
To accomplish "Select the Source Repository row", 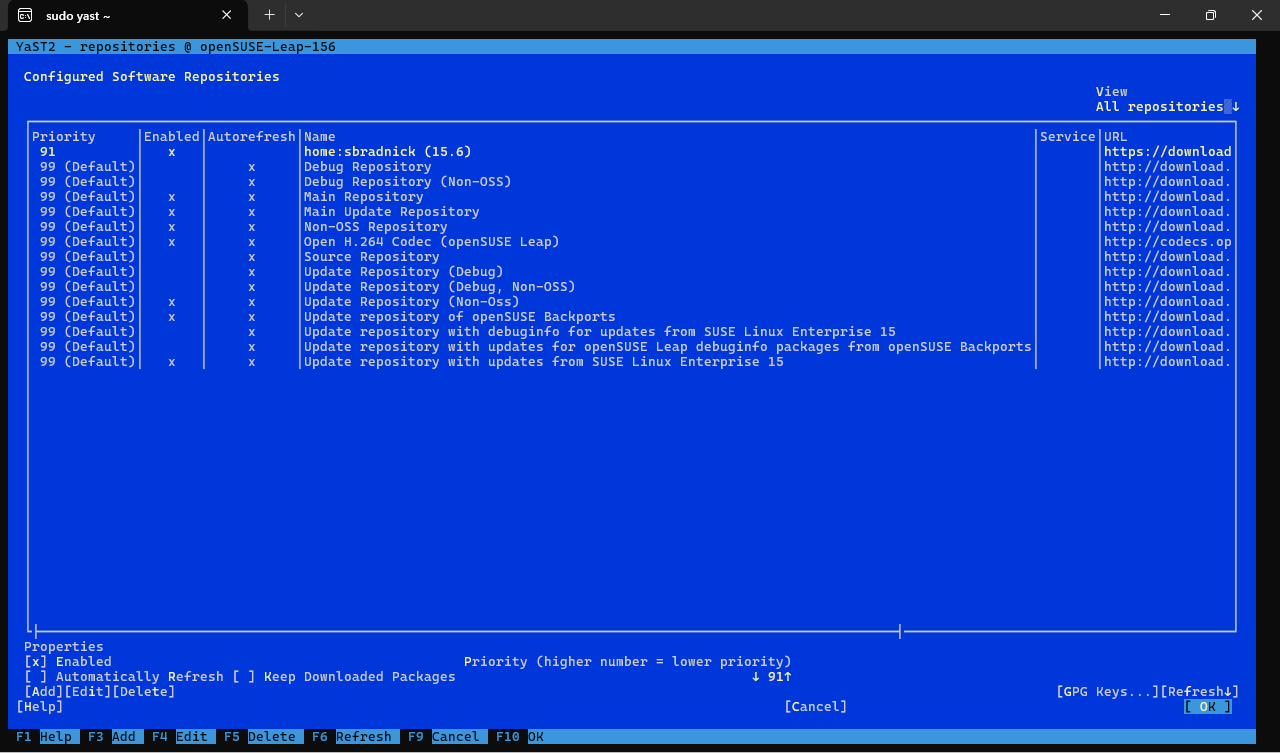I will click(x=632, y=257).
